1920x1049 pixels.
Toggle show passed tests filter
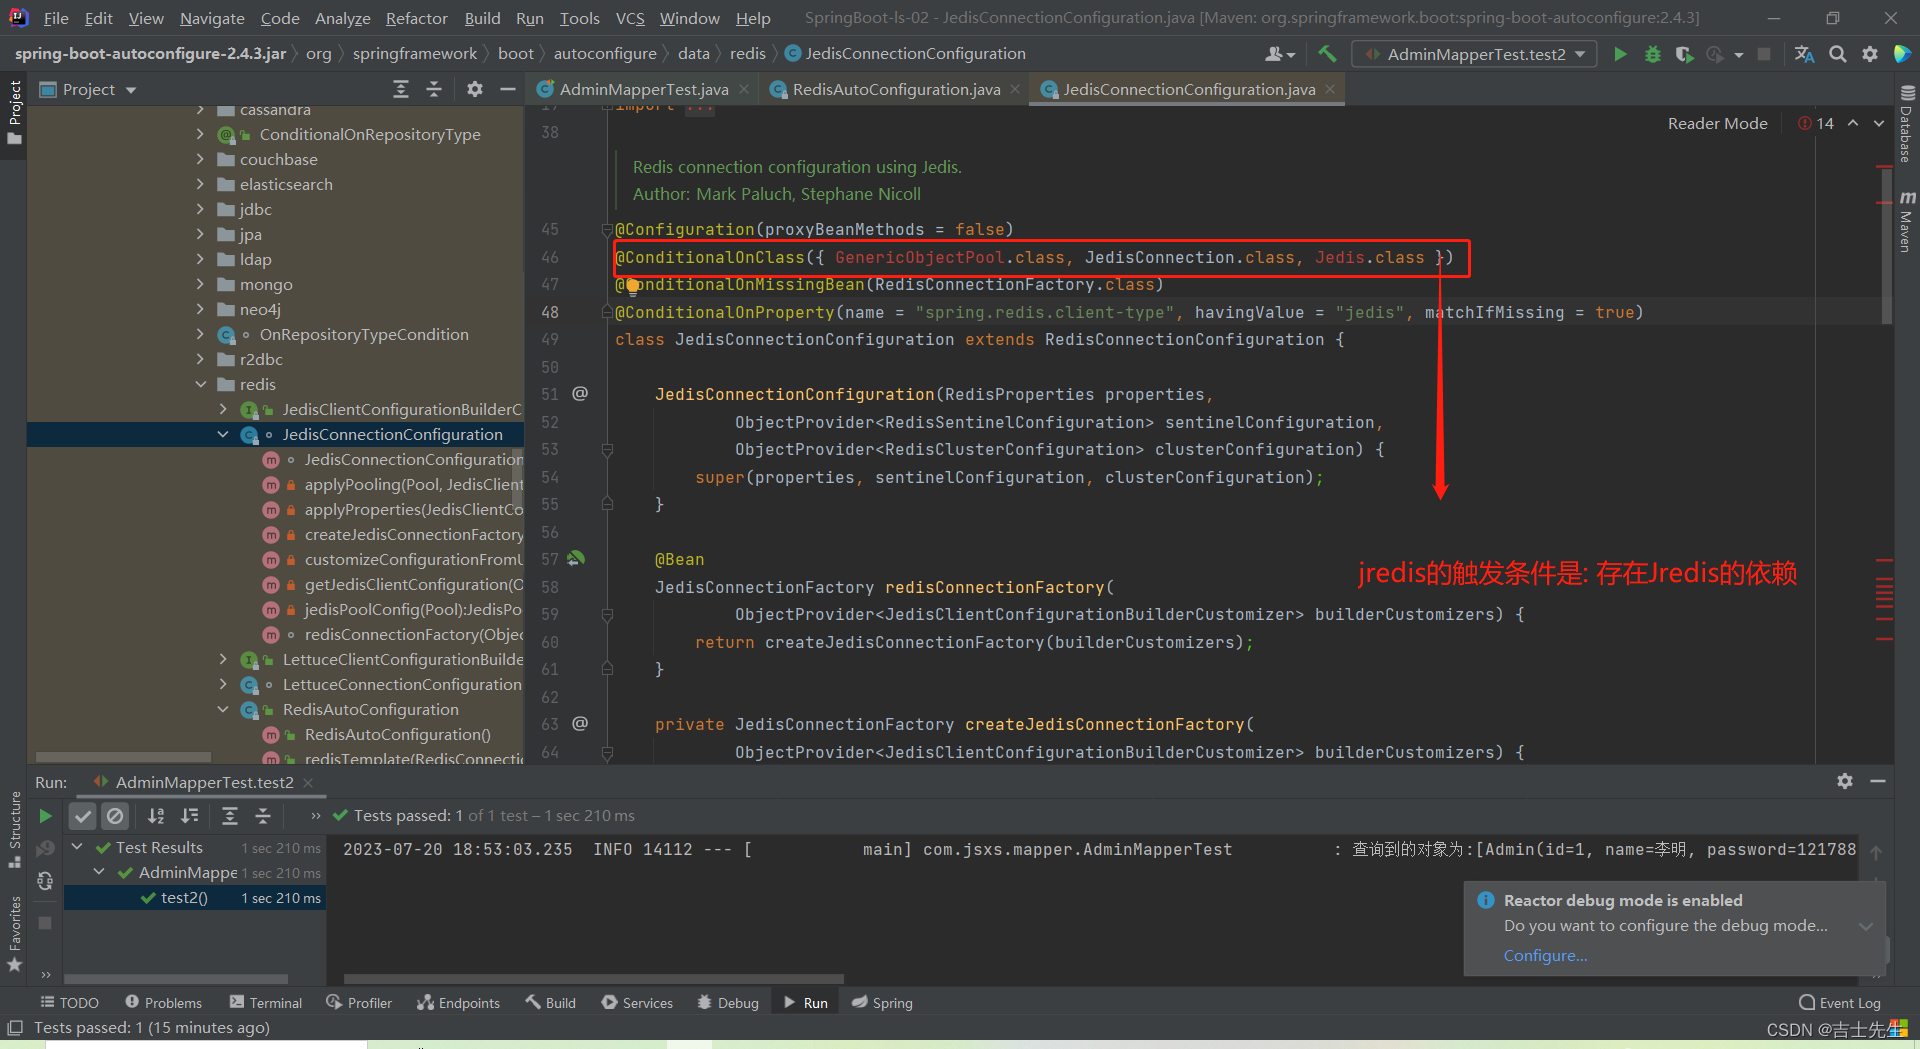click(x=83, y=816)
